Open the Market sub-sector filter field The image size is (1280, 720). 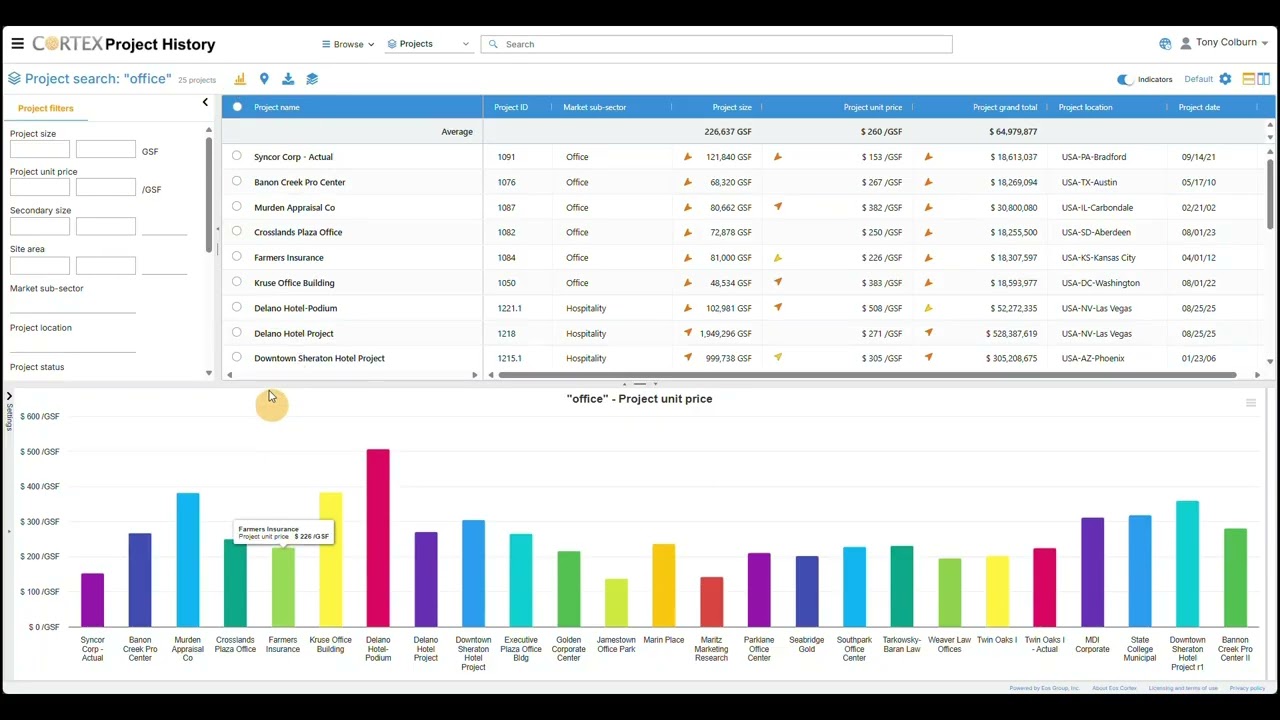pos(72,304)
